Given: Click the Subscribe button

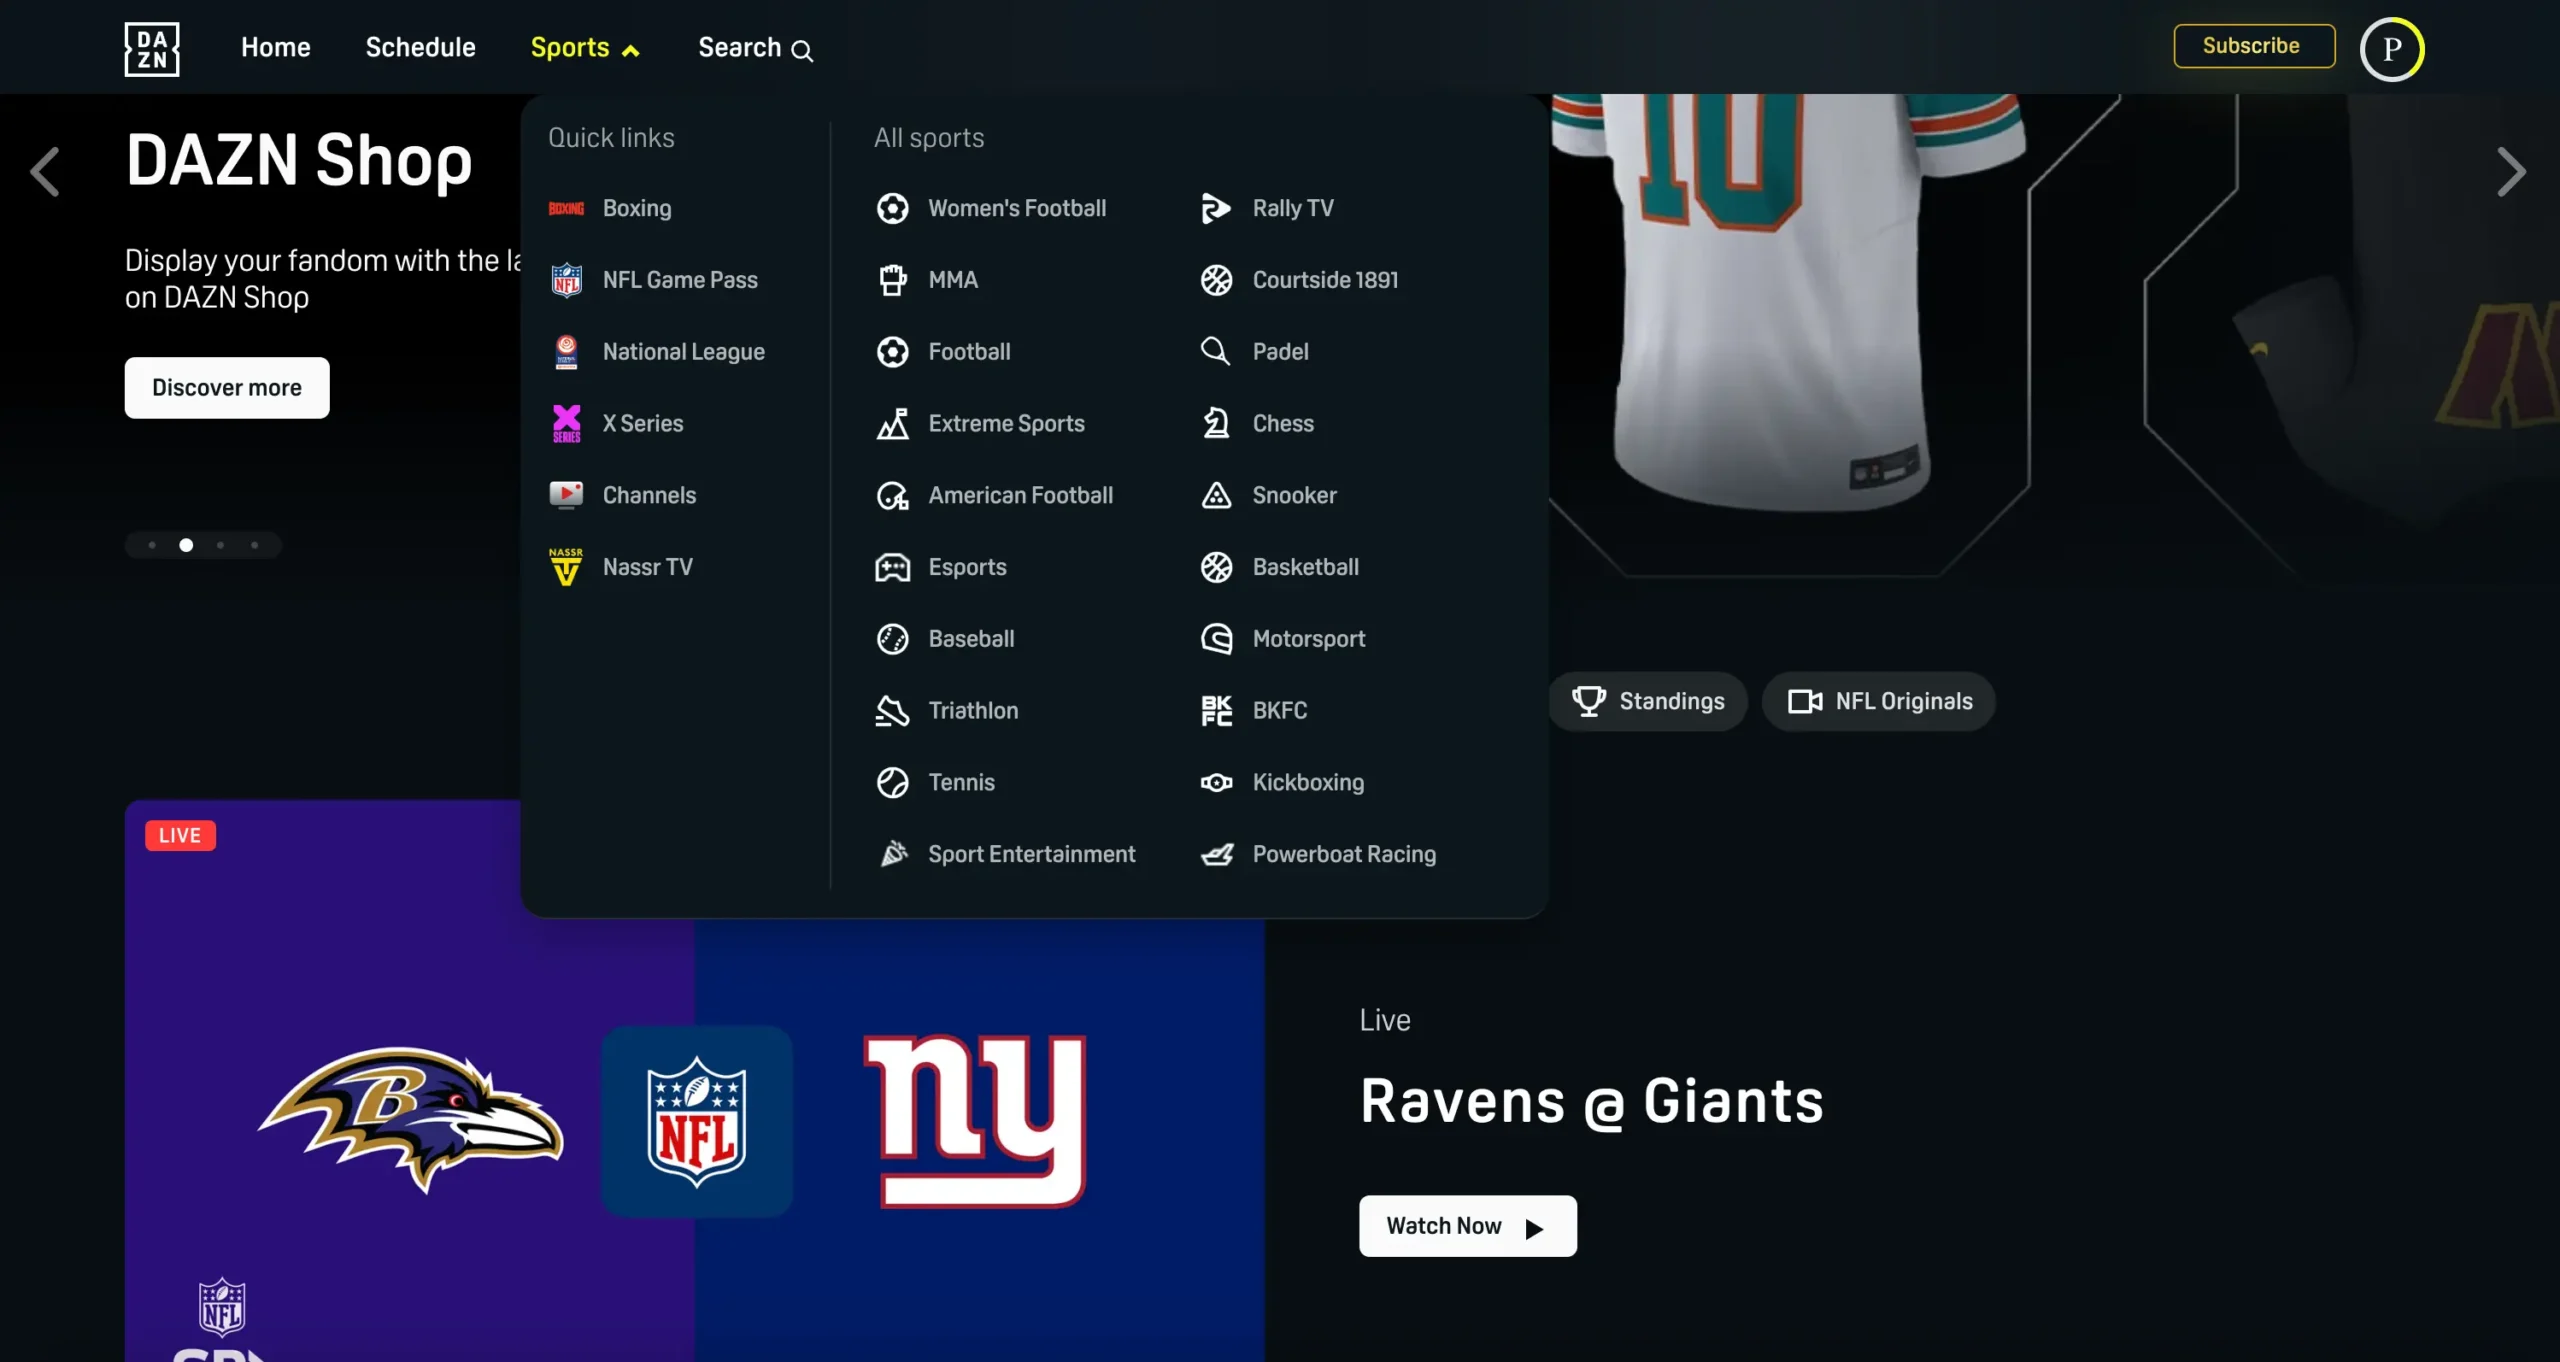Looking at the screenshot, I should [x=2253, y=46].
